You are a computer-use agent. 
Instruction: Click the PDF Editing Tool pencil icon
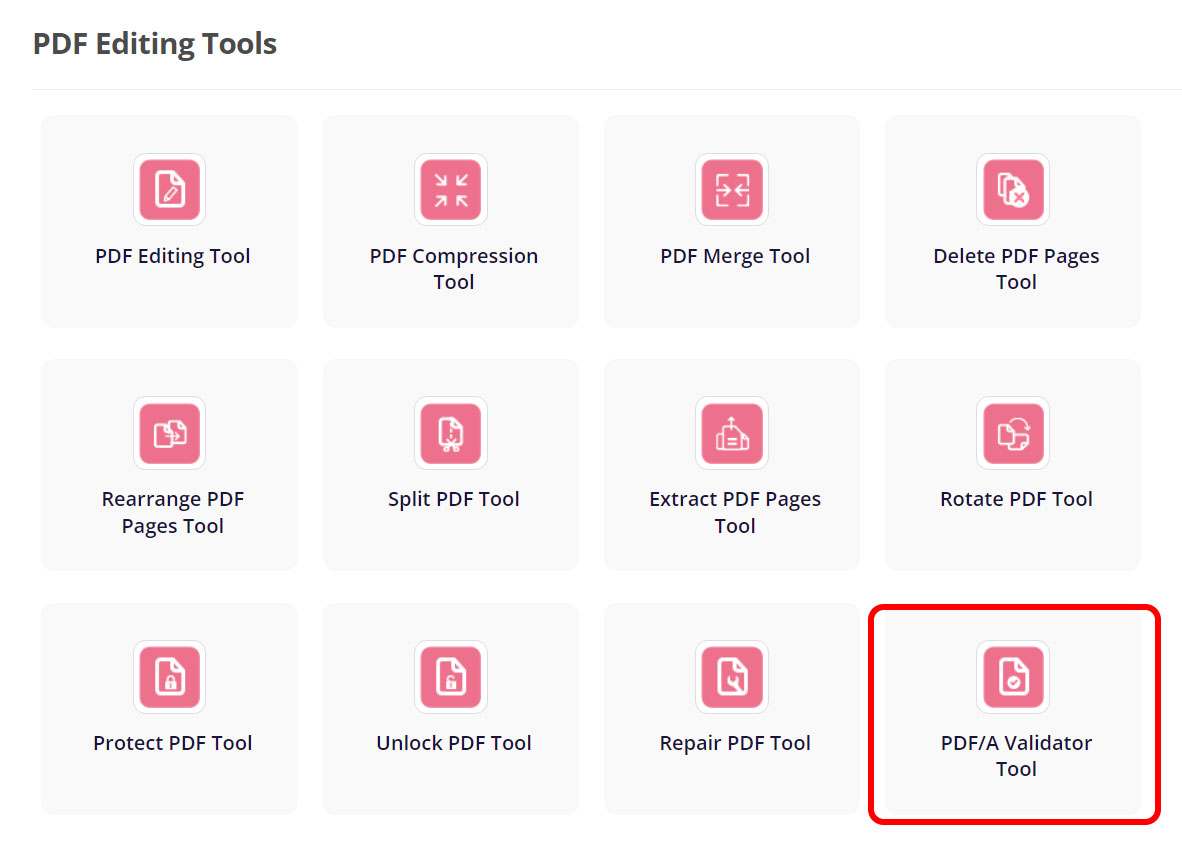(169, 189)
